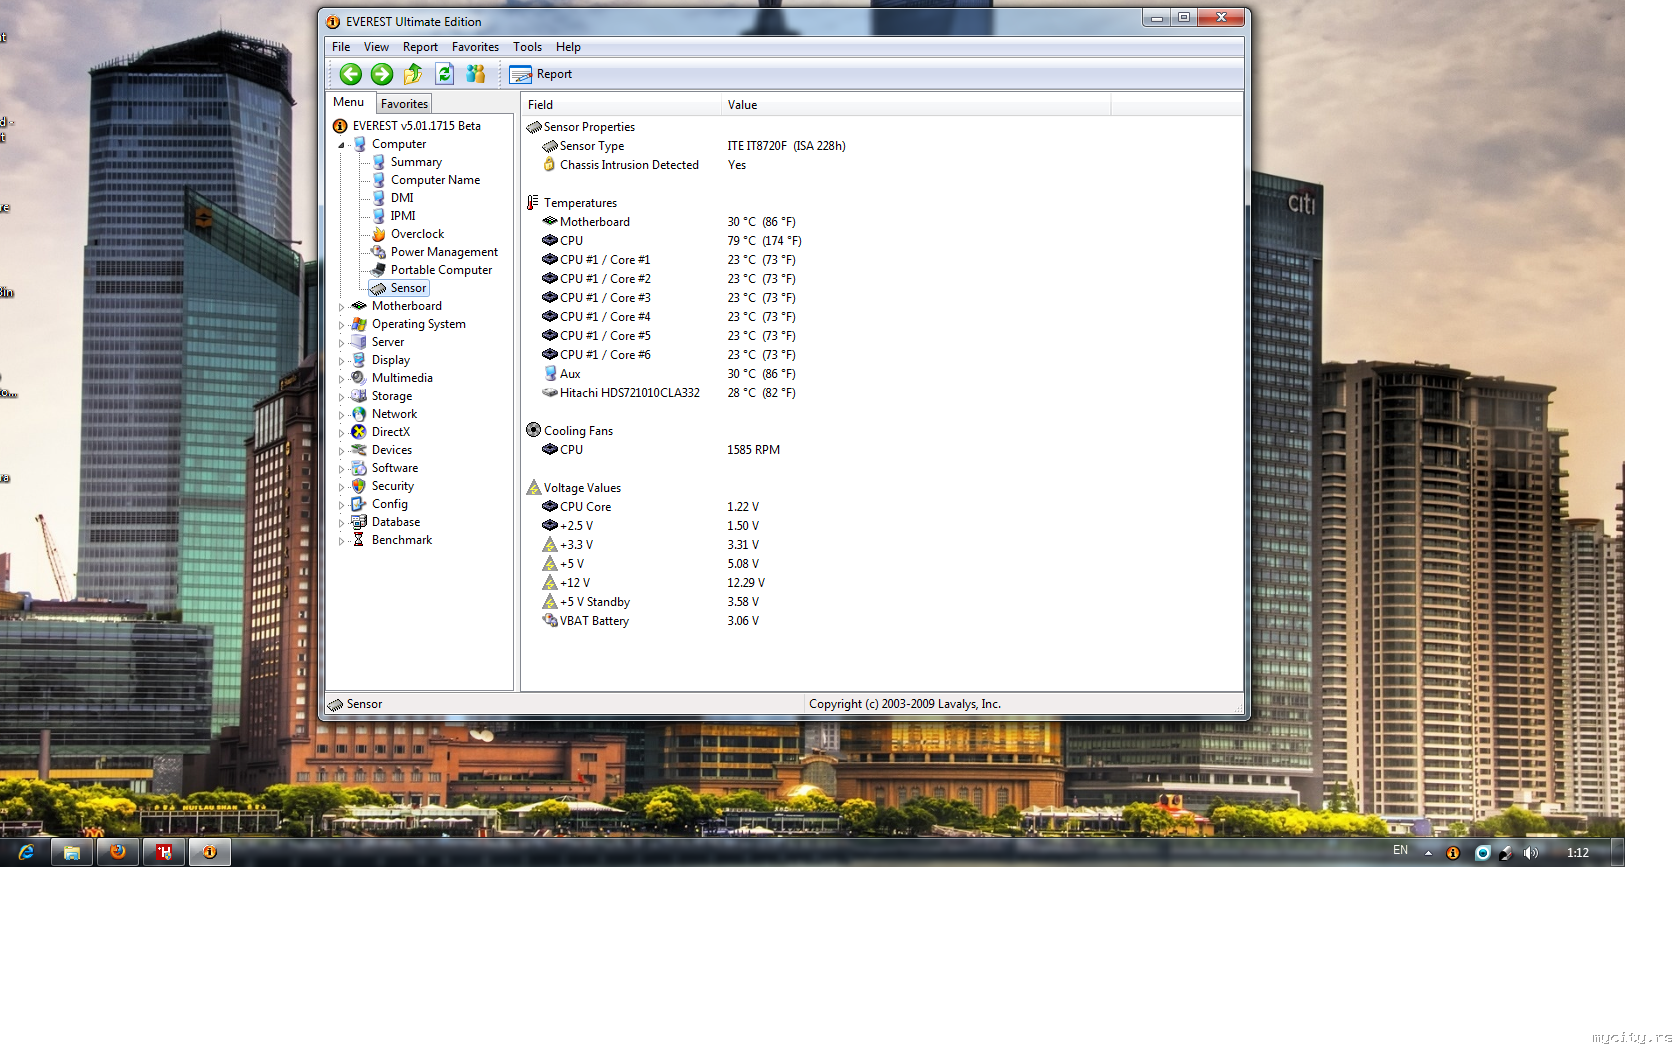Expand the Network tree node
1680x1050 pixels.
341,415
